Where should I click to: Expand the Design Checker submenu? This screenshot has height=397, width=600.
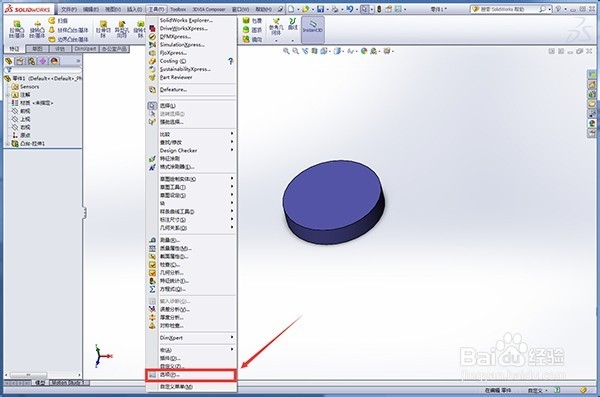coord(232,150)
